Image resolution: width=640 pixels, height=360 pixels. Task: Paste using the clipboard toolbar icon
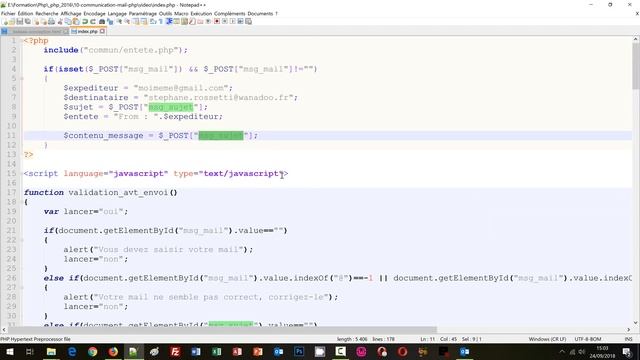(76, 21)
